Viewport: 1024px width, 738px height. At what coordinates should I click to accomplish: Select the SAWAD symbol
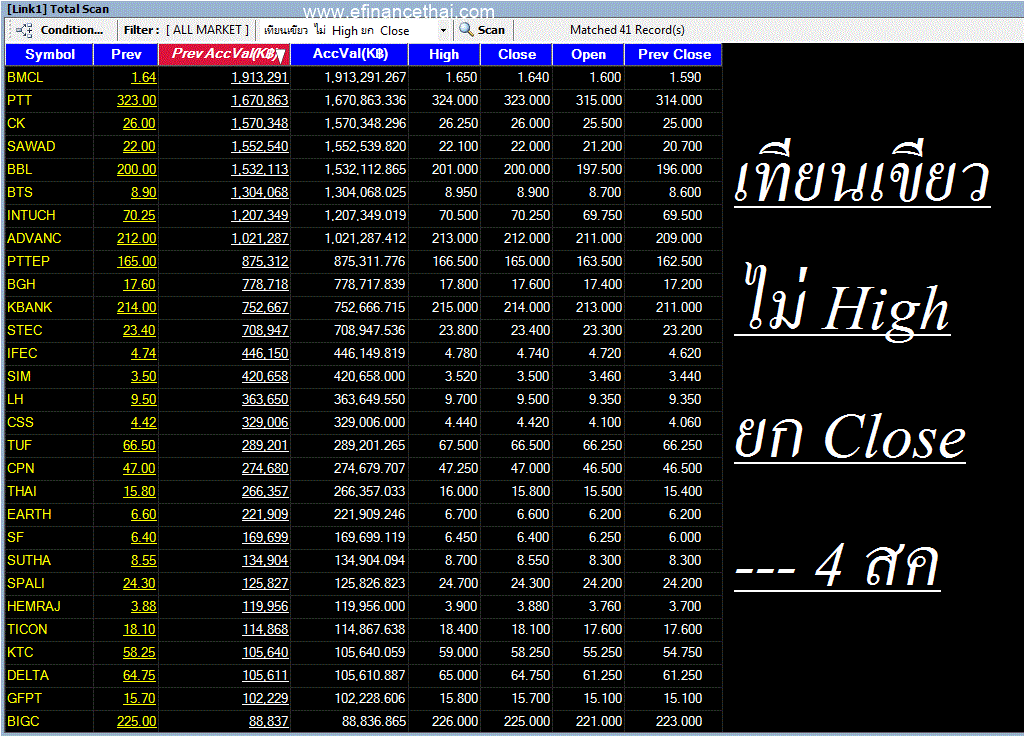click(x=31, y=146)
